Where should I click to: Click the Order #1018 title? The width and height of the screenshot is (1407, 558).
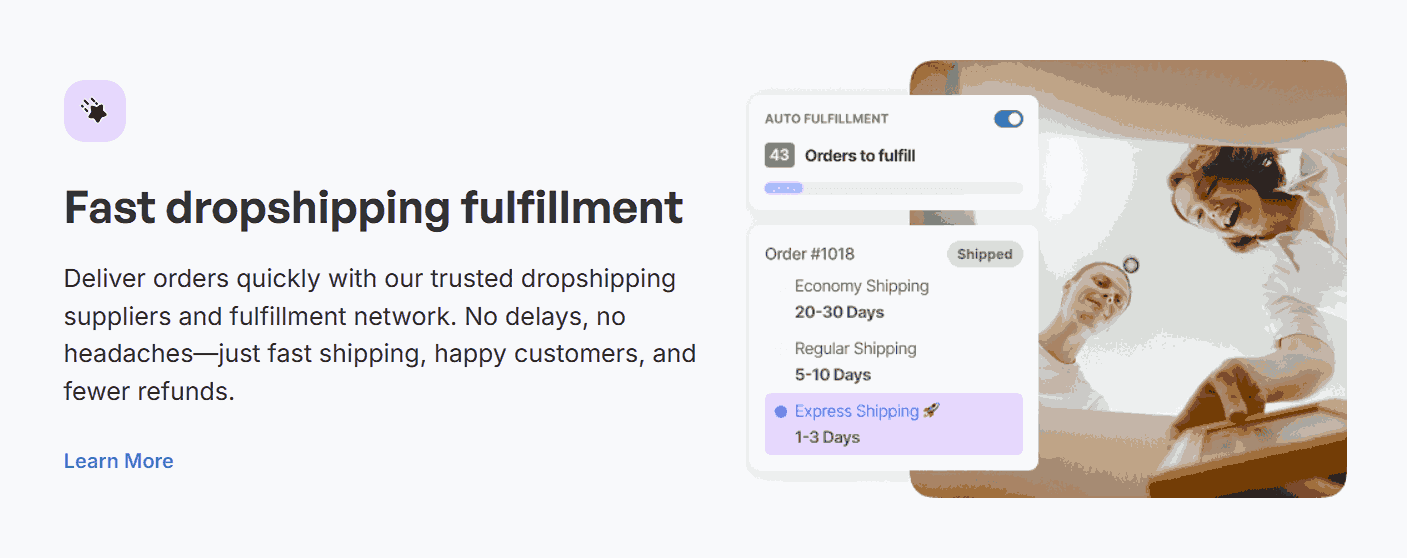(810, 254)
